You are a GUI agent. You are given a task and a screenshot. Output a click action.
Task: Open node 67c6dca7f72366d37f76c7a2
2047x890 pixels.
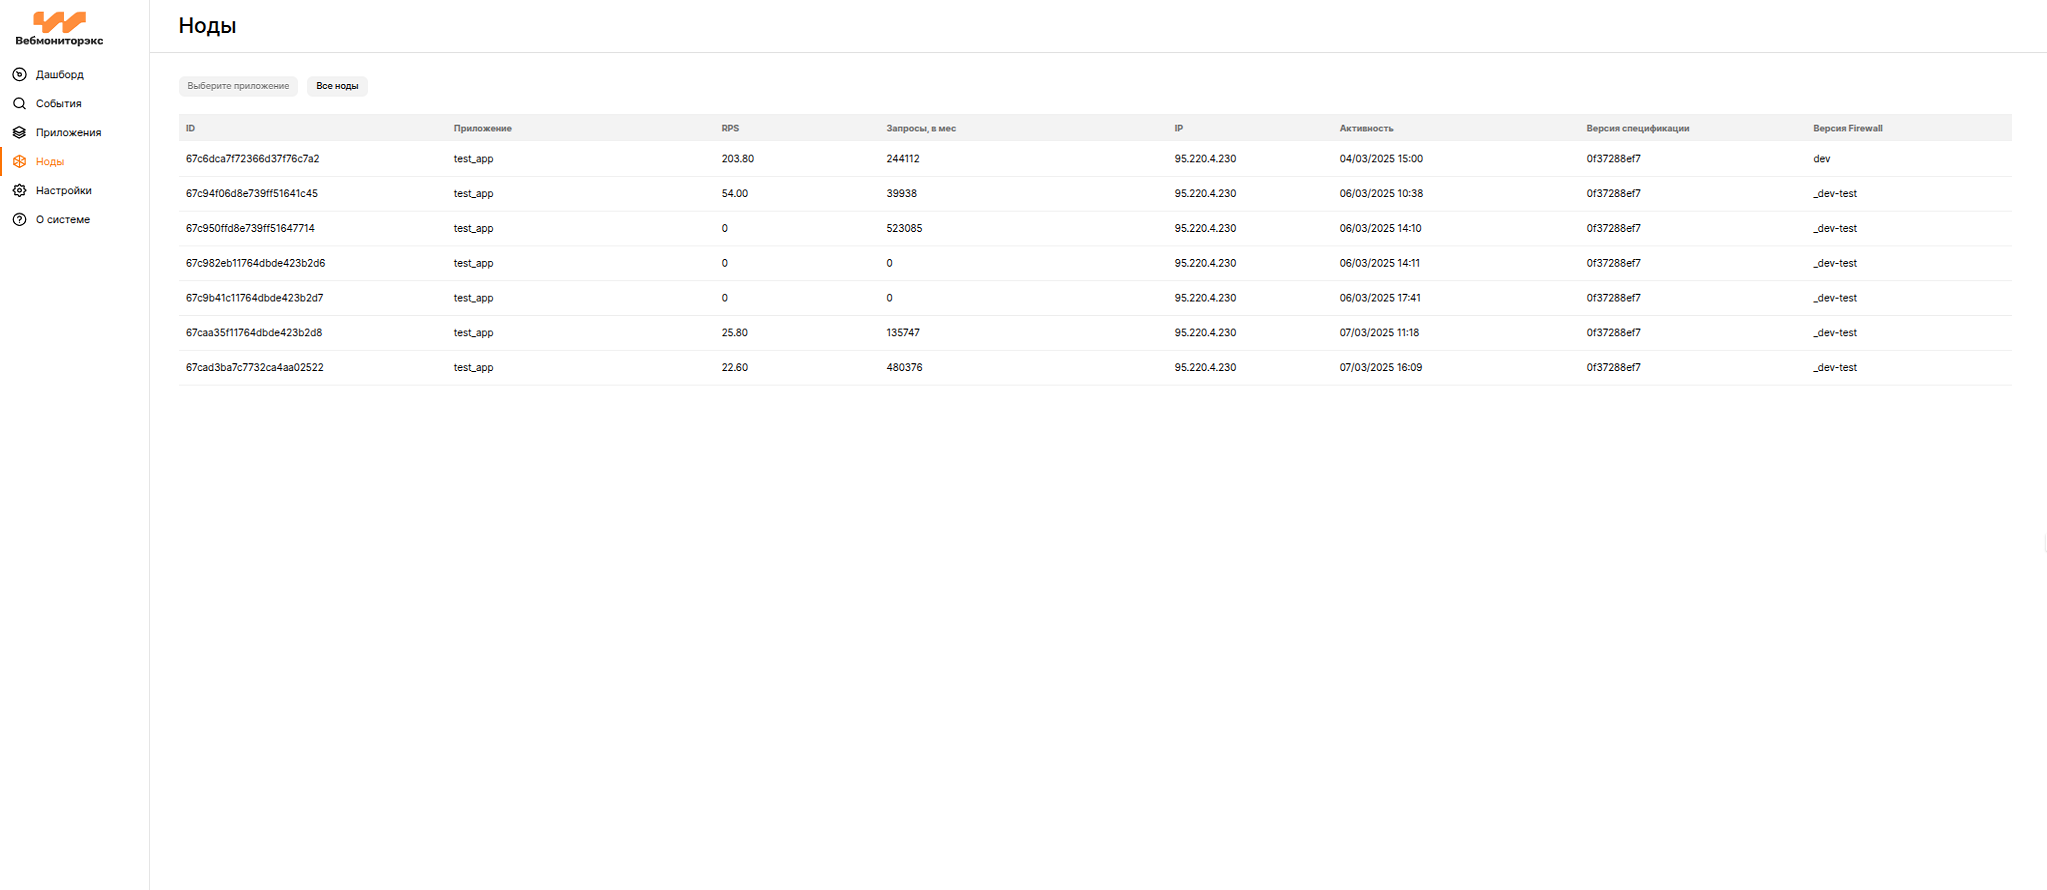pos(252,159)
